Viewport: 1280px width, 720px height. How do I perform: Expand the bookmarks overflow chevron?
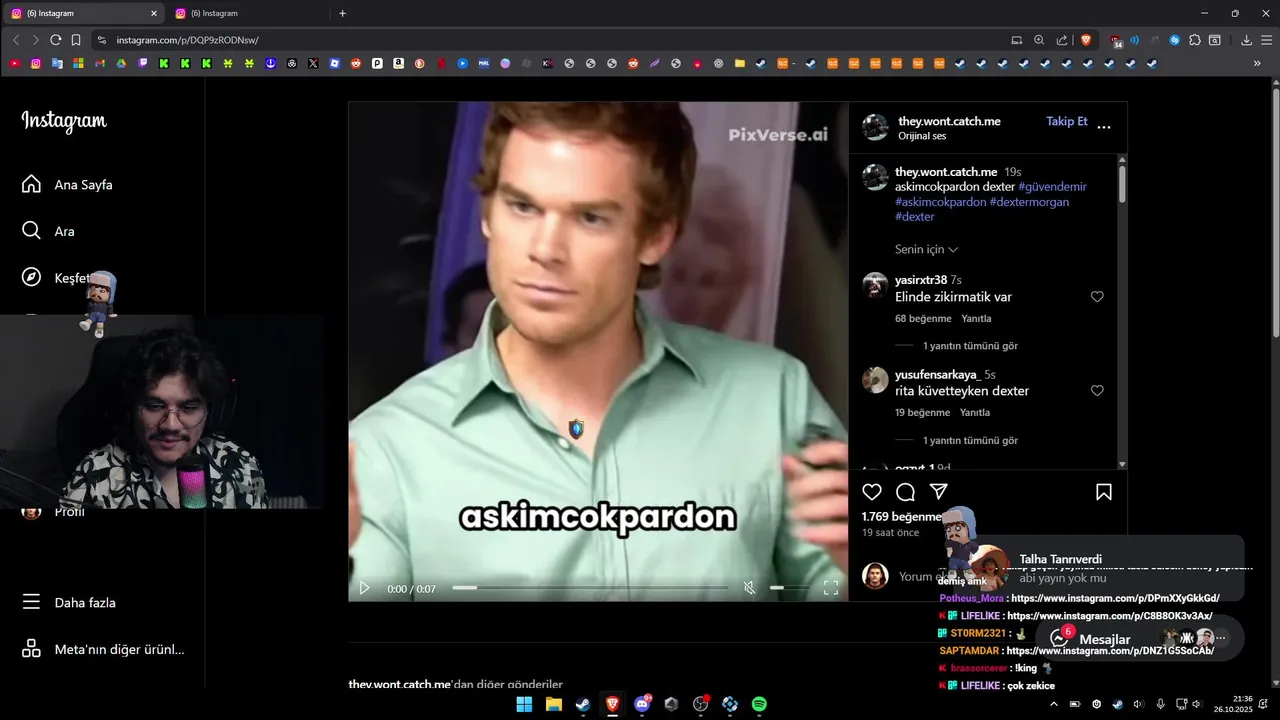[x=1257, y=63]
